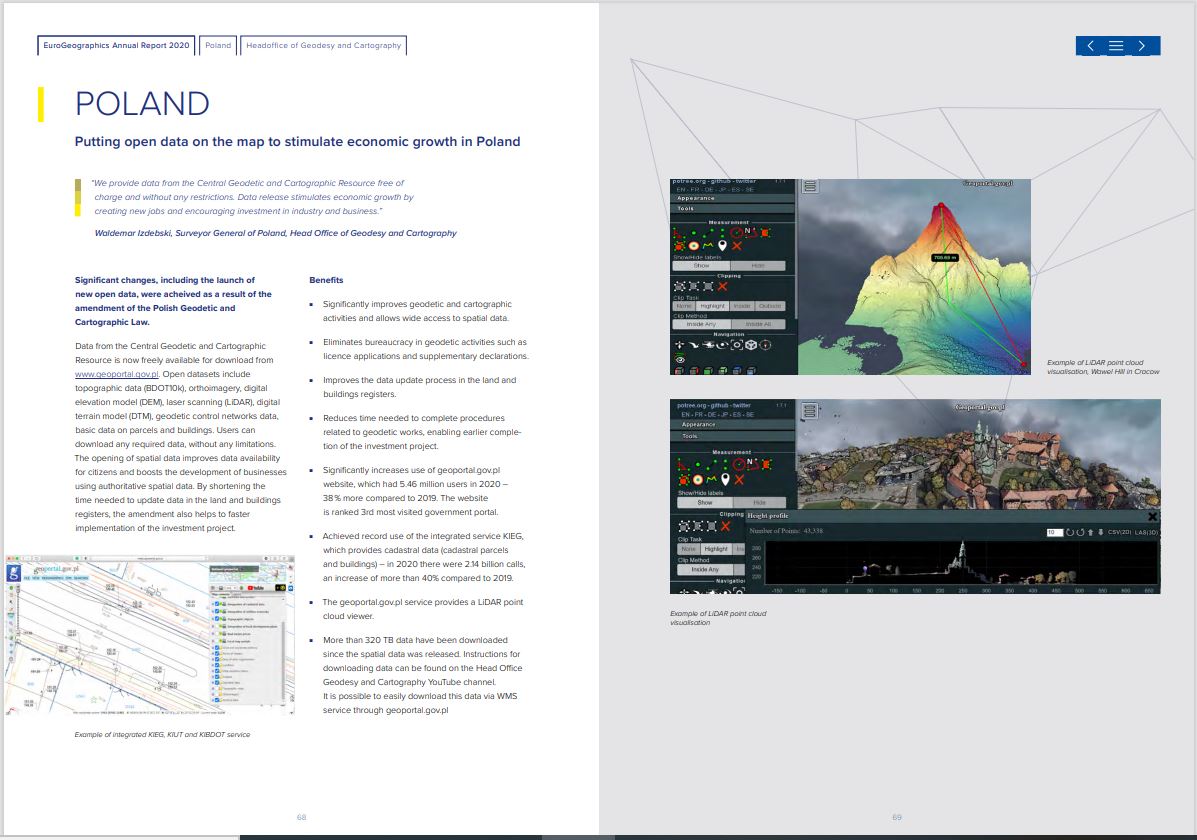Click the hamburger menu icon in the Wawel Hill viewer

pyautogui.click(x=810, y=186)
